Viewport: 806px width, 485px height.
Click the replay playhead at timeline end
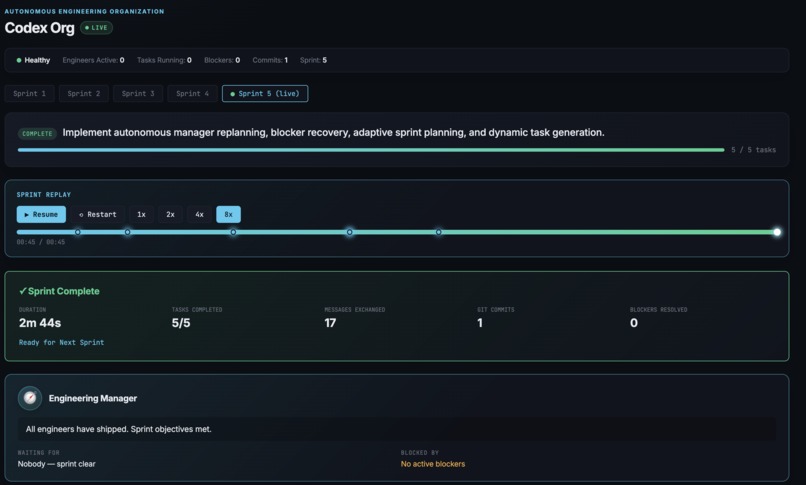click(x=777, y=232)
